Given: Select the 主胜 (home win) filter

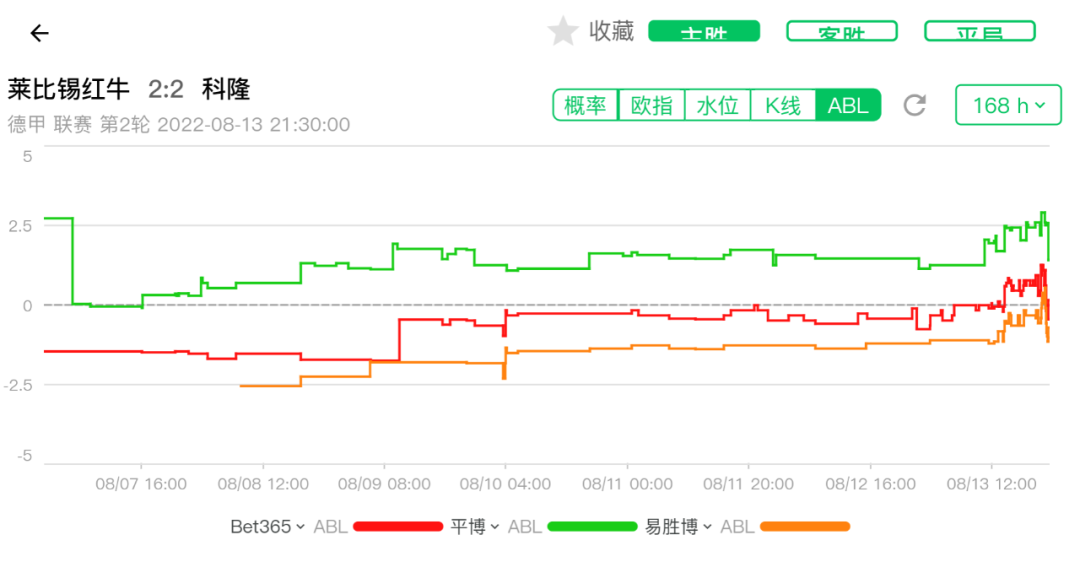Looking at the screenshot, I should 704,32.
